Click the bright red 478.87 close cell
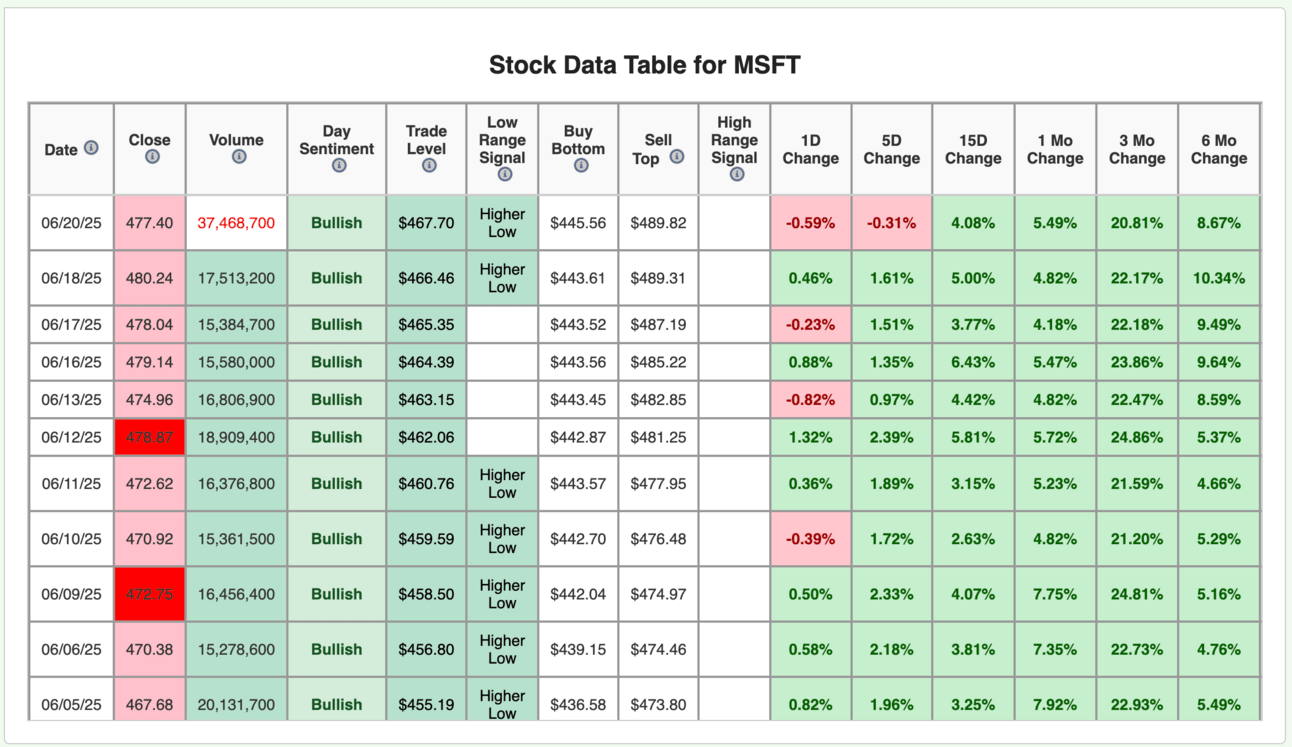The image size is (1292, 747). tap(150, 437)
